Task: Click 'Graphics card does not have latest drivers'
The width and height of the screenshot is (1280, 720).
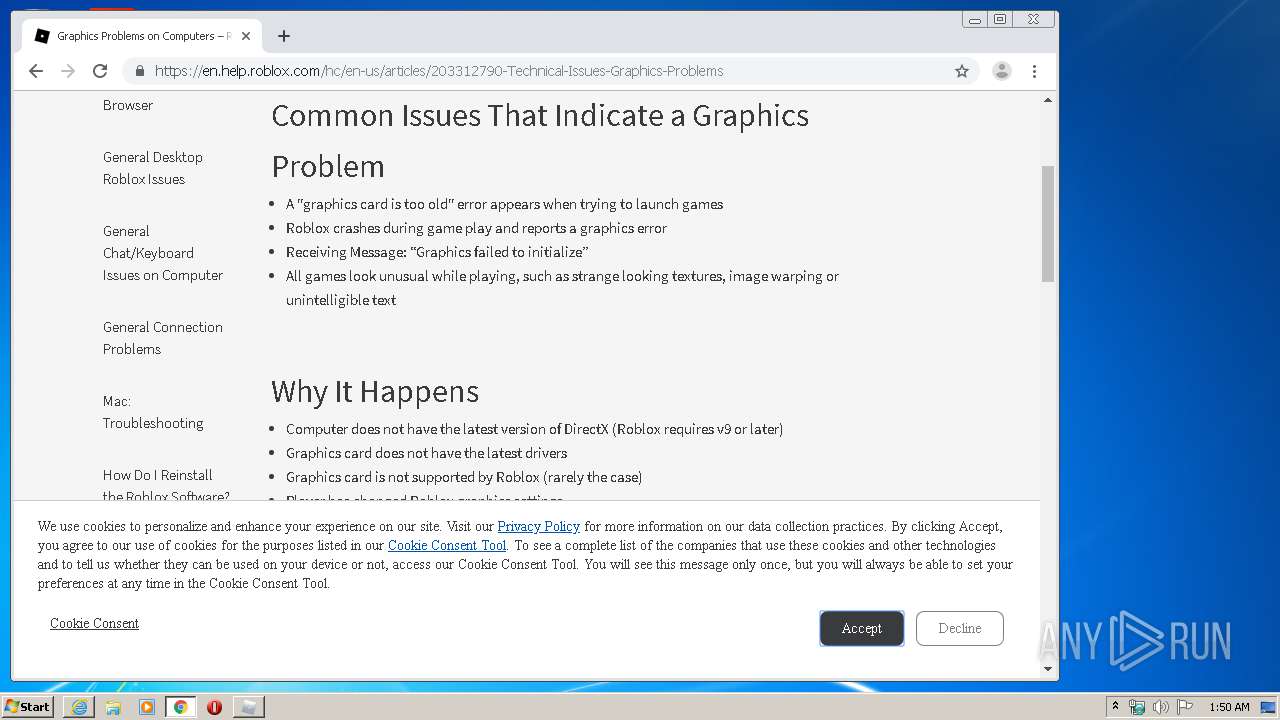Action: [x=426, y=453]
